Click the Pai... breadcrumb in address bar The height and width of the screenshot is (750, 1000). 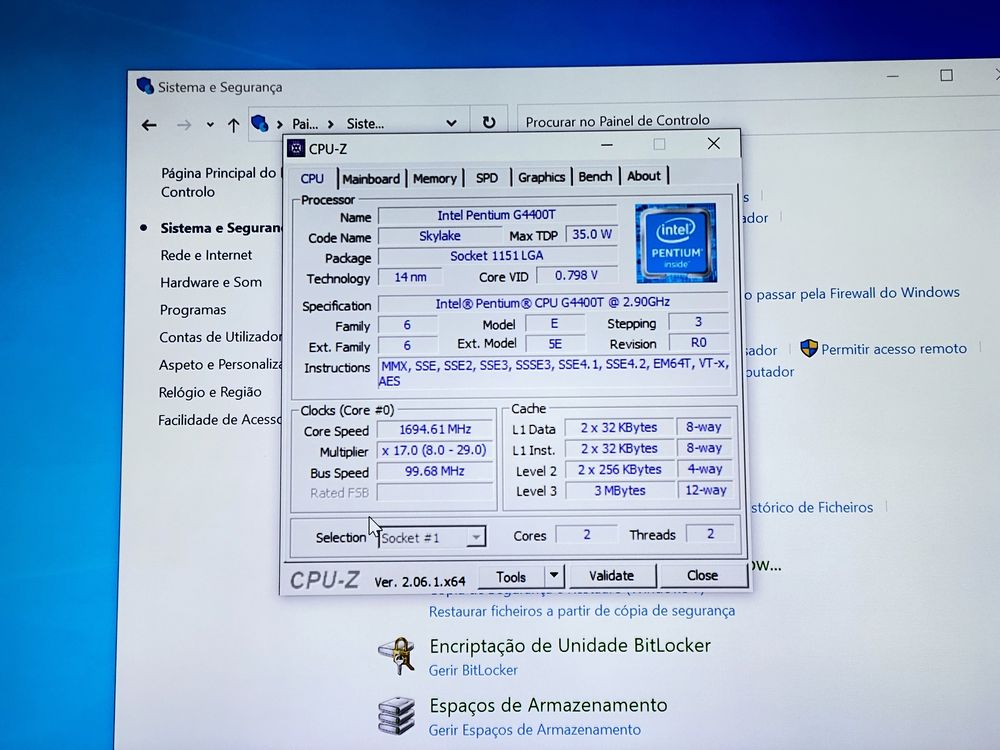(305, 124)
